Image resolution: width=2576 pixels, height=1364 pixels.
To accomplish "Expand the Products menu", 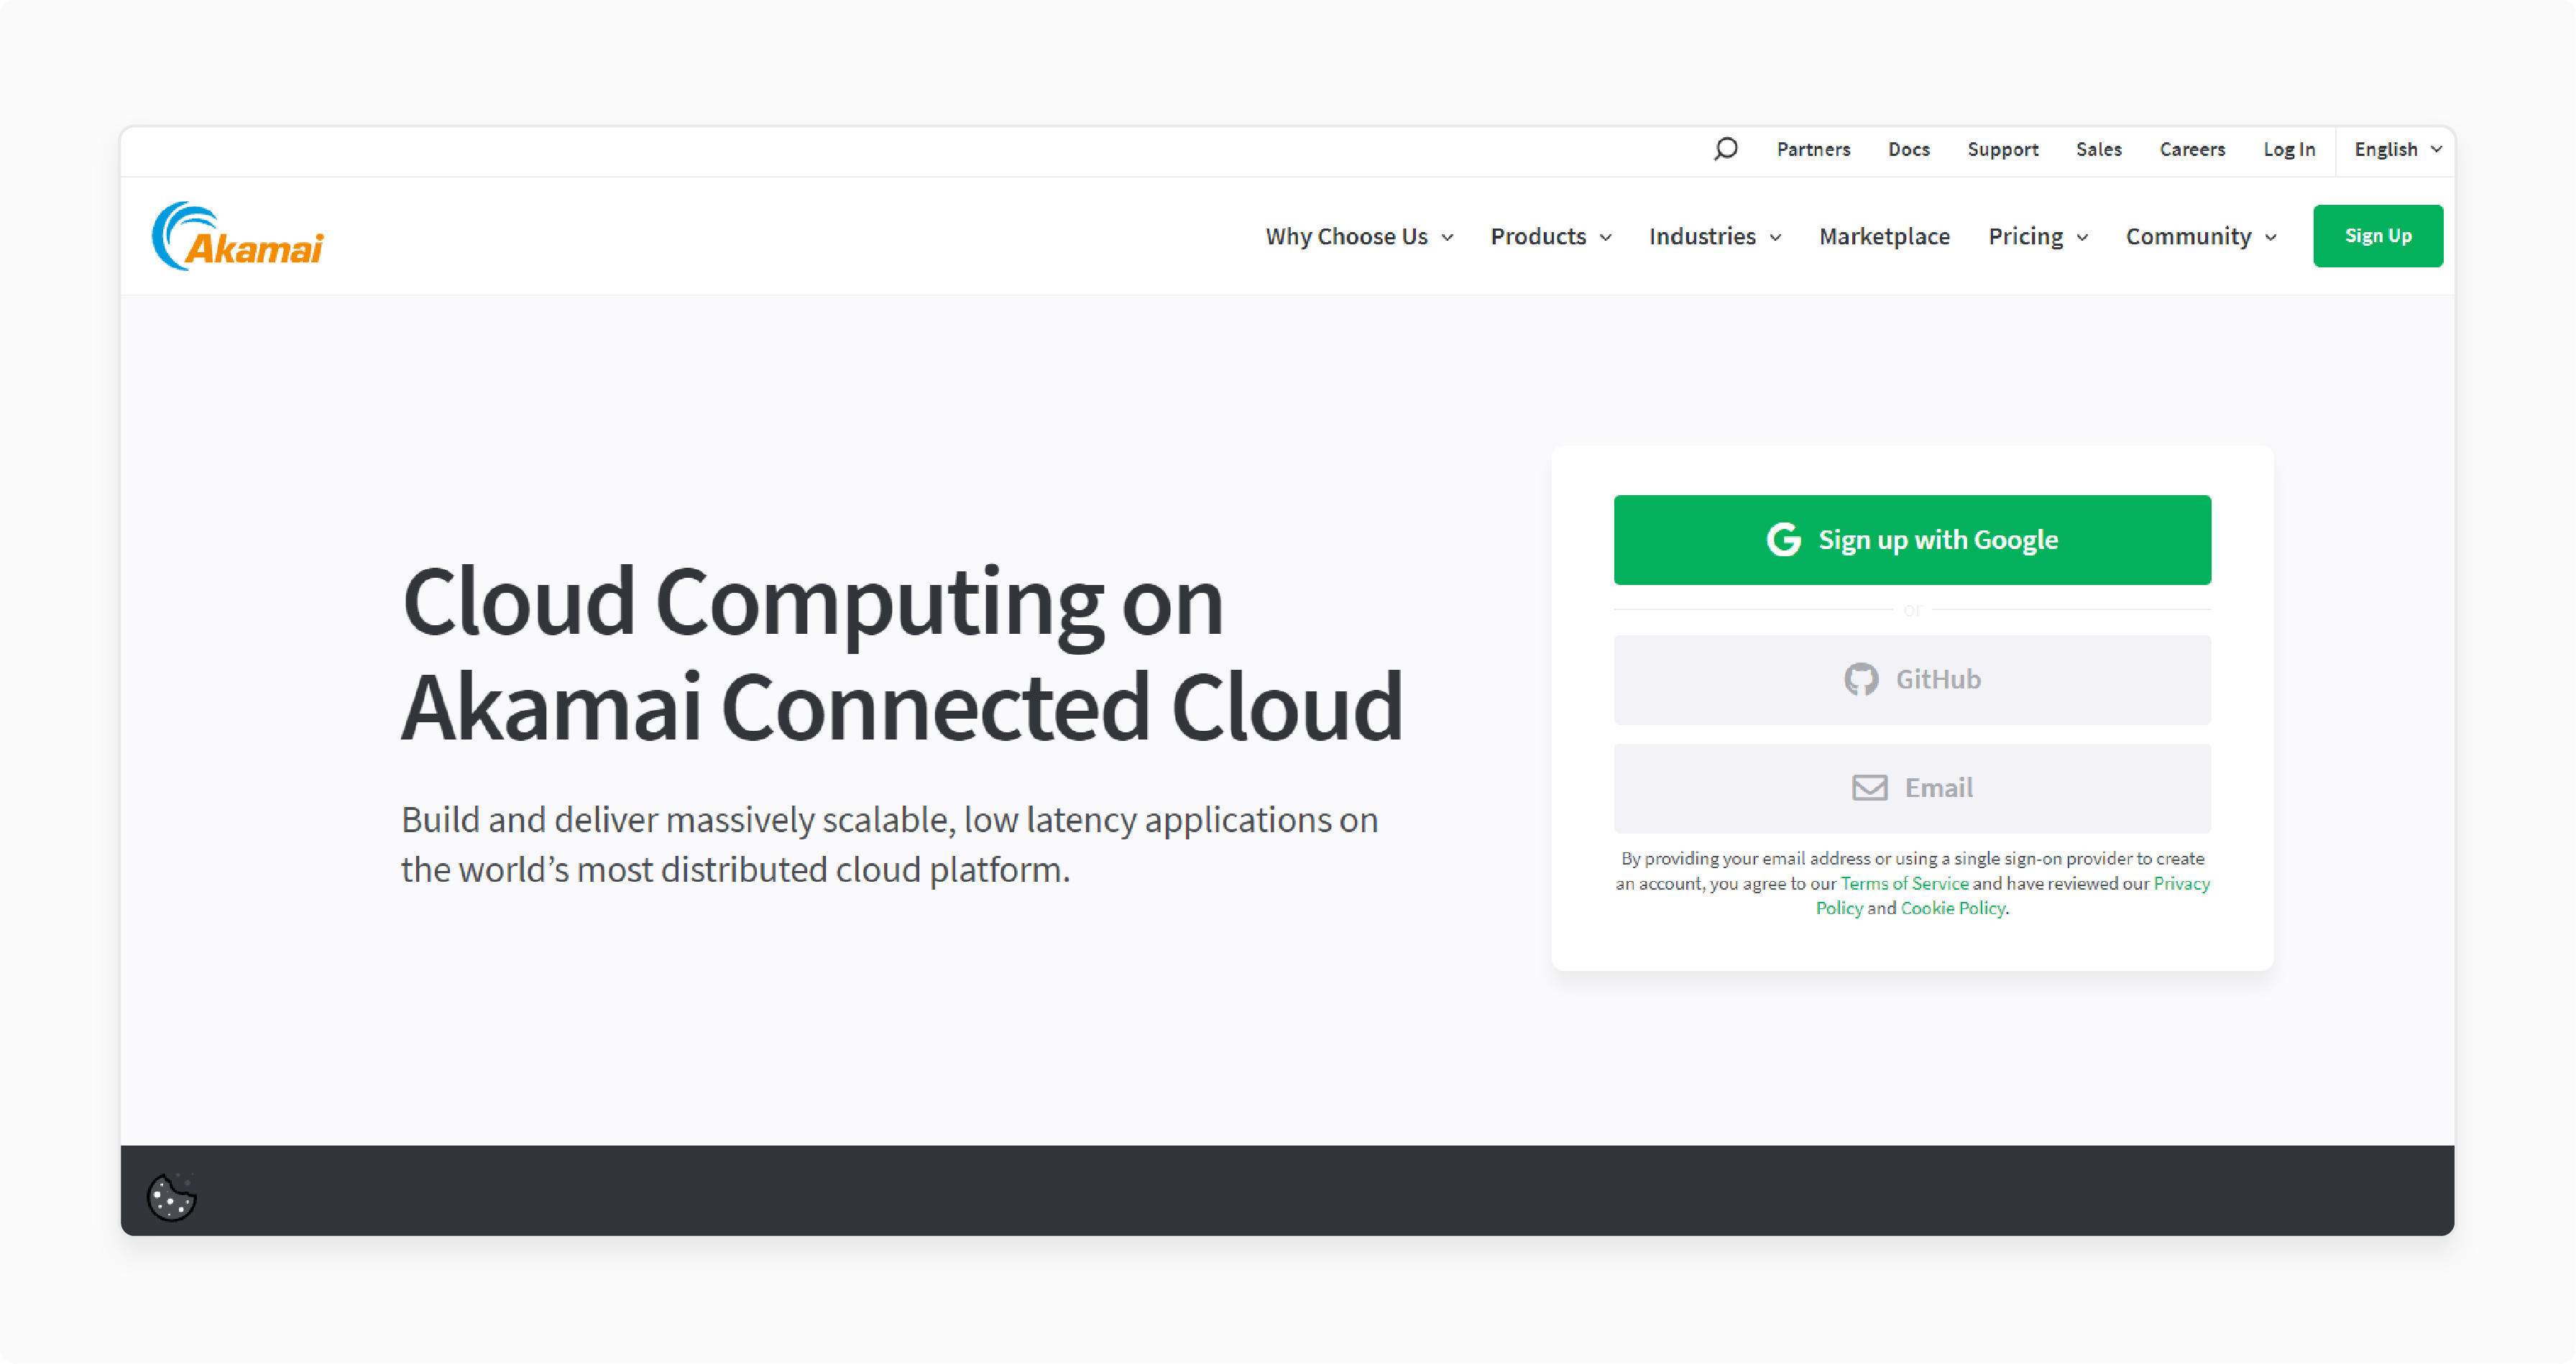I will [1550, 236].
